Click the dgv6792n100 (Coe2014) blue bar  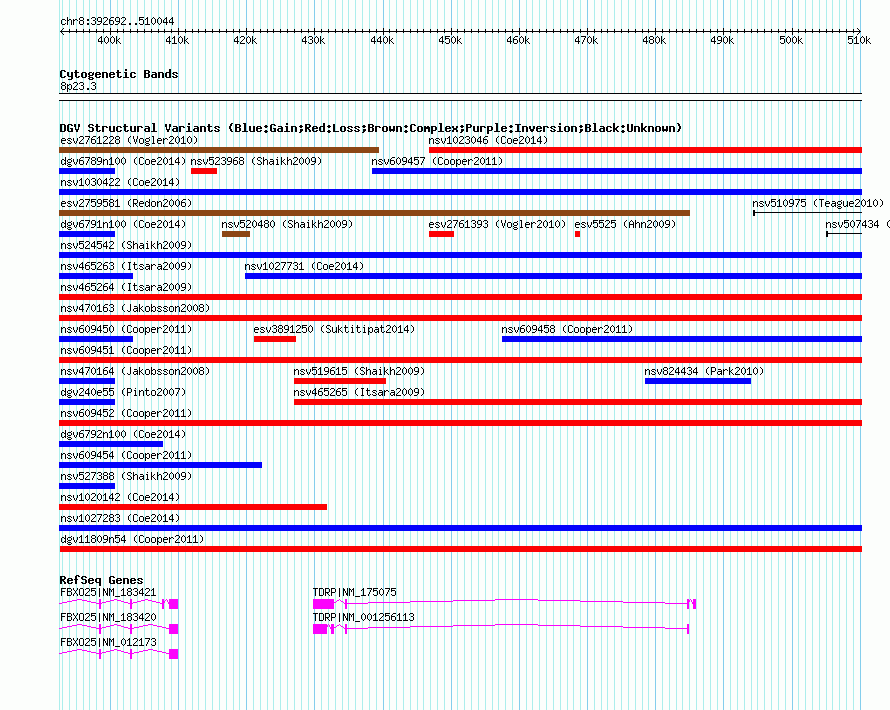(111, 444)
